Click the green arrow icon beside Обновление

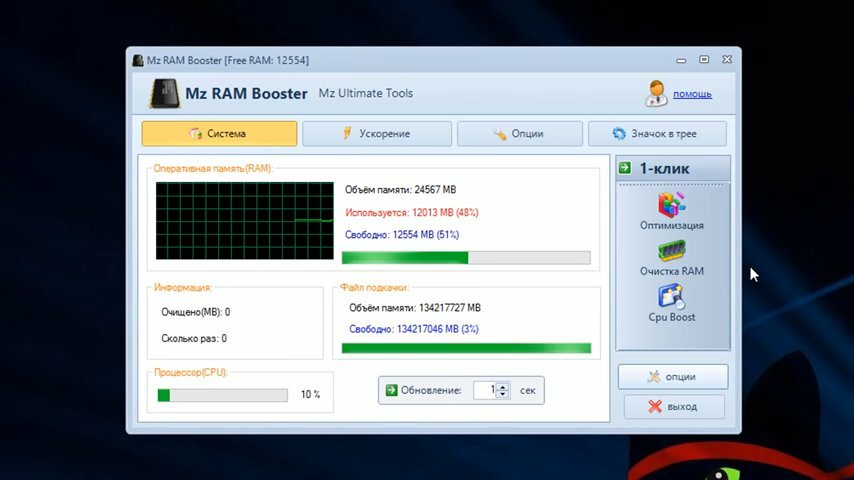(391, 390)
